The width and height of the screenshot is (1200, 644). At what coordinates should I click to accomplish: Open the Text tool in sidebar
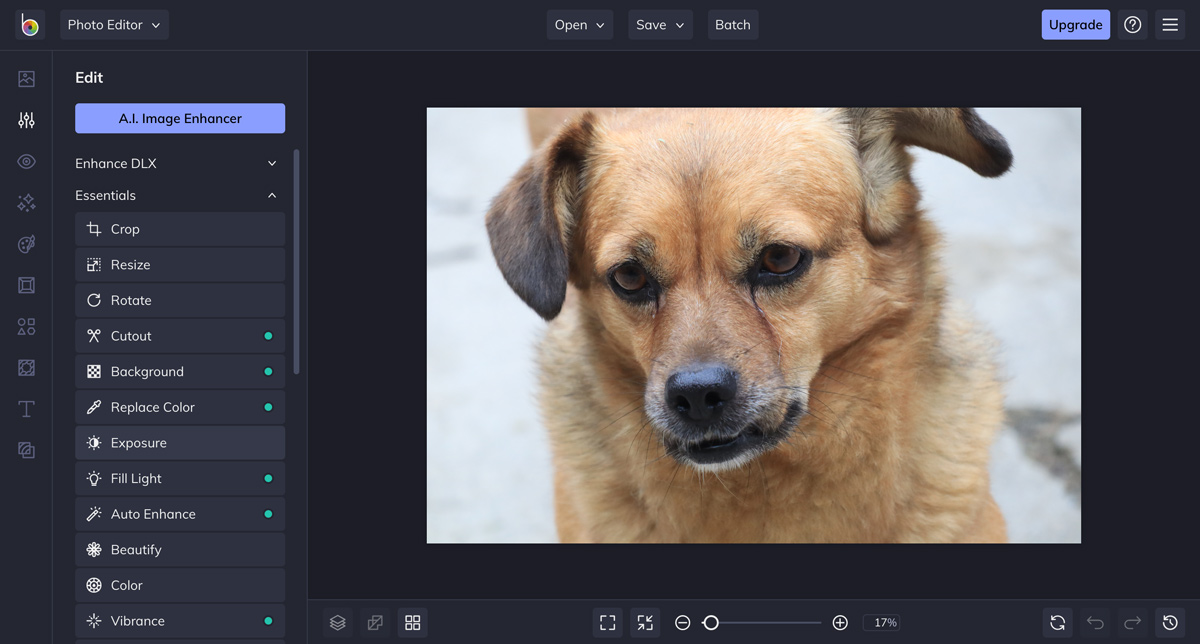[x=27, y=409]
